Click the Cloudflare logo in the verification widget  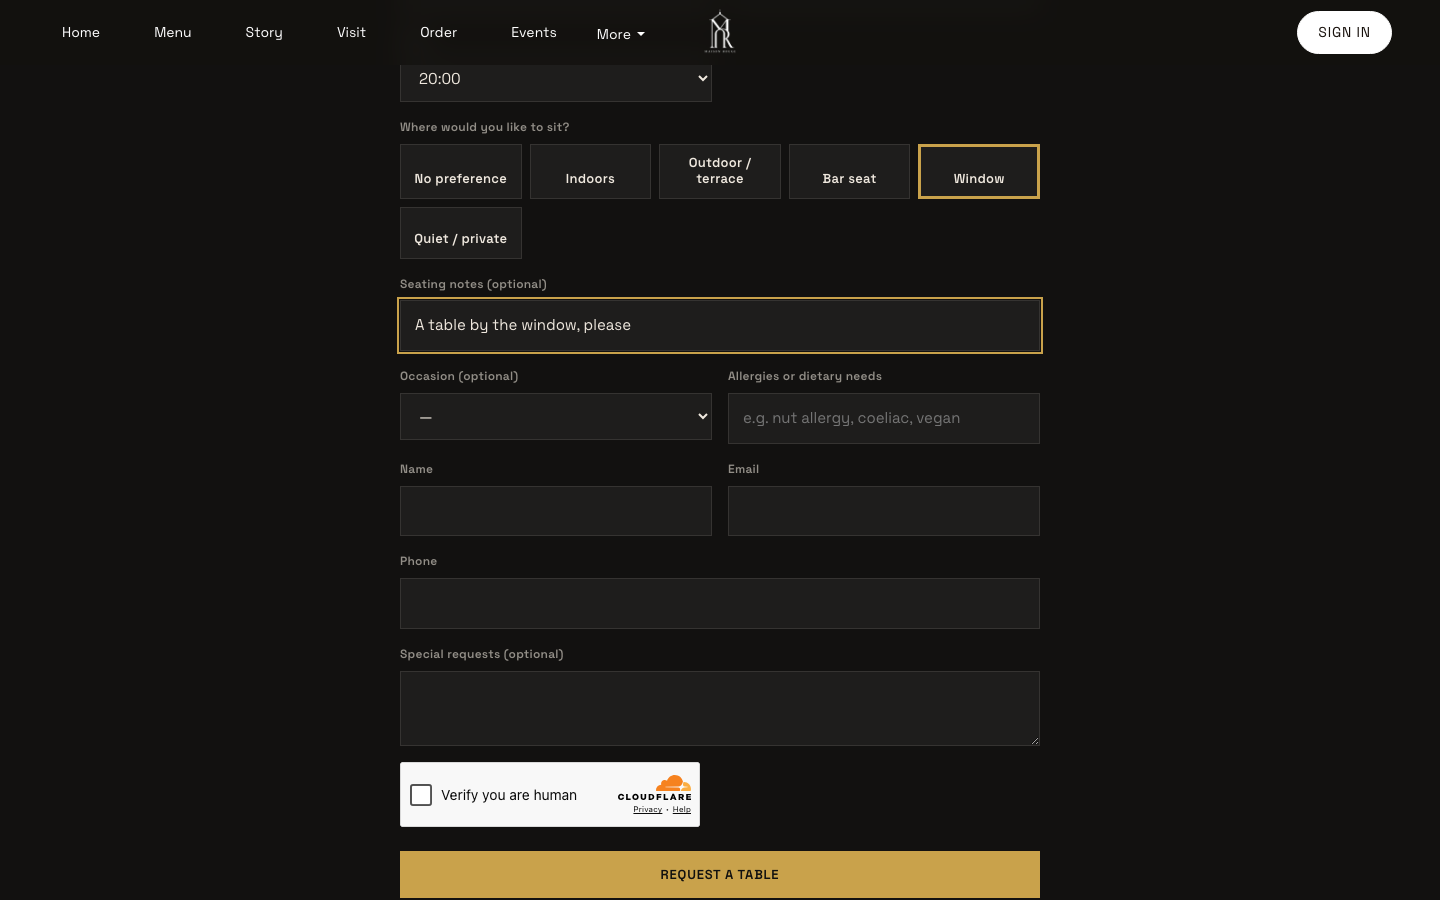[655, 788]
